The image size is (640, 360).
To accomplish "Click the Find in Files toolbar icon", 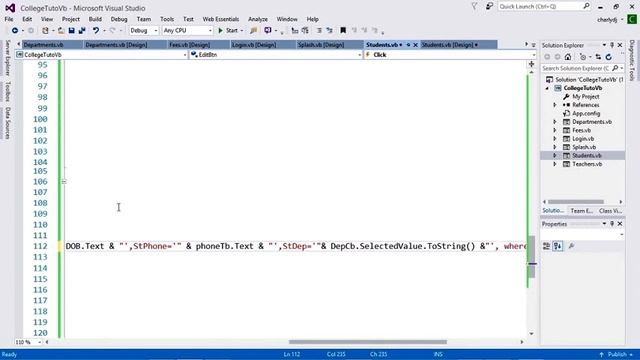I will [x=253, y=31].
